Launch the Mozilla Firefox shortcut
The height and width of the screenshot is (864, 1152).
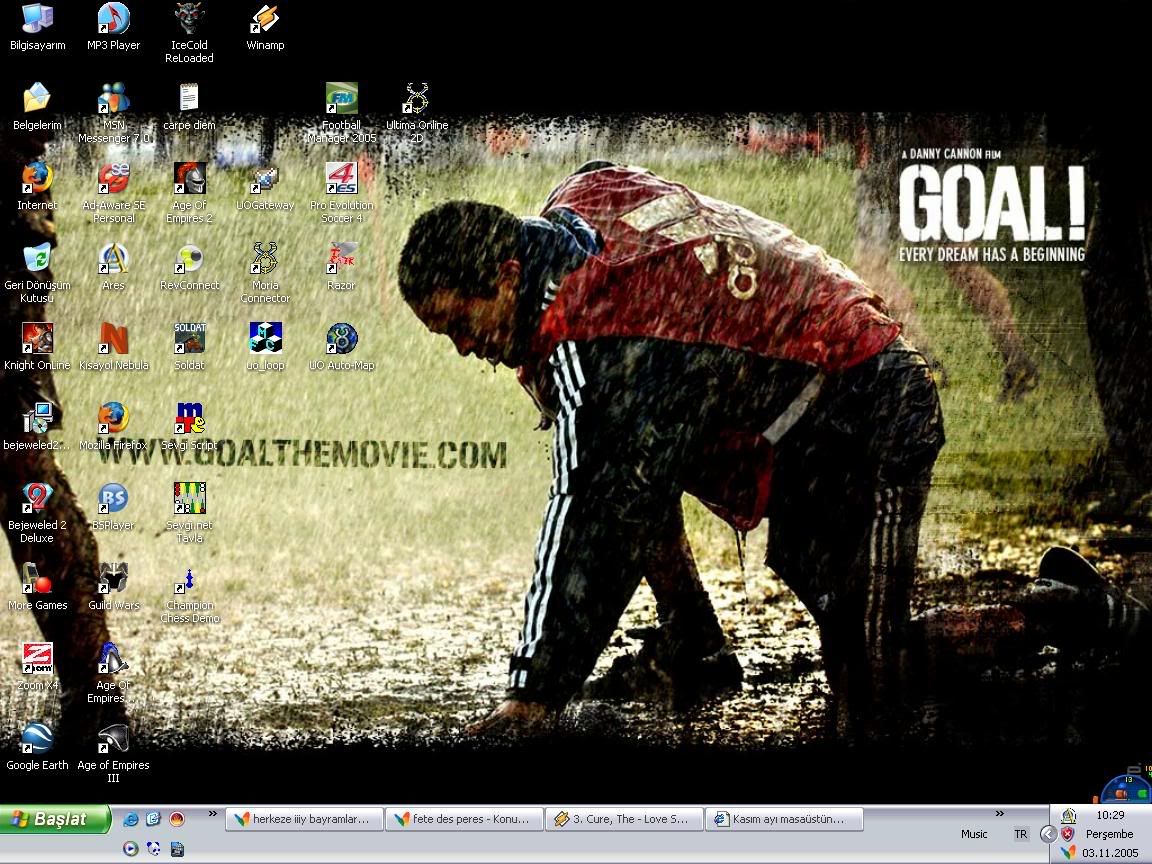click(x=113, y=428)
